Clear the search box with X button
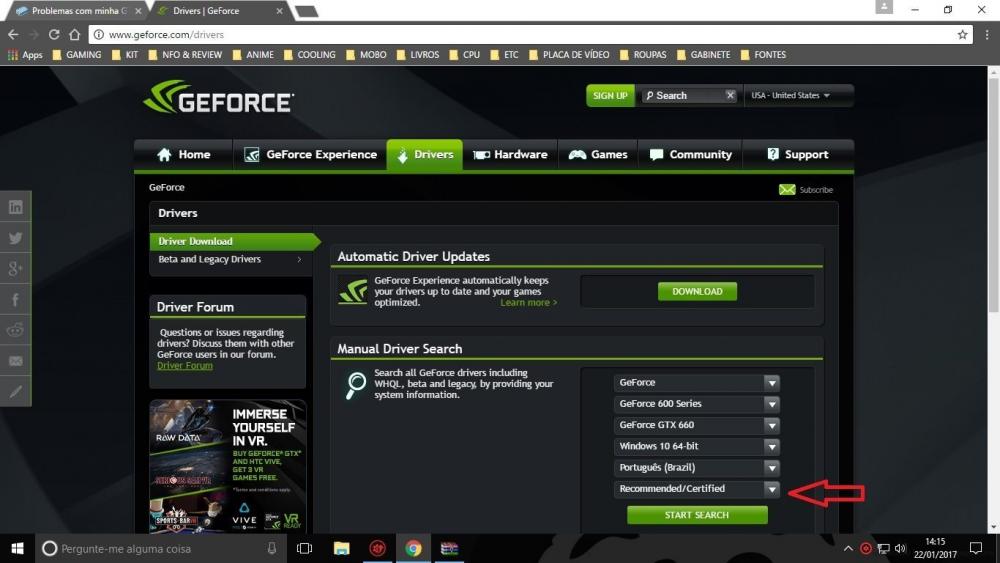Viewport: 1000px width, 563px height. click(730, 96)
